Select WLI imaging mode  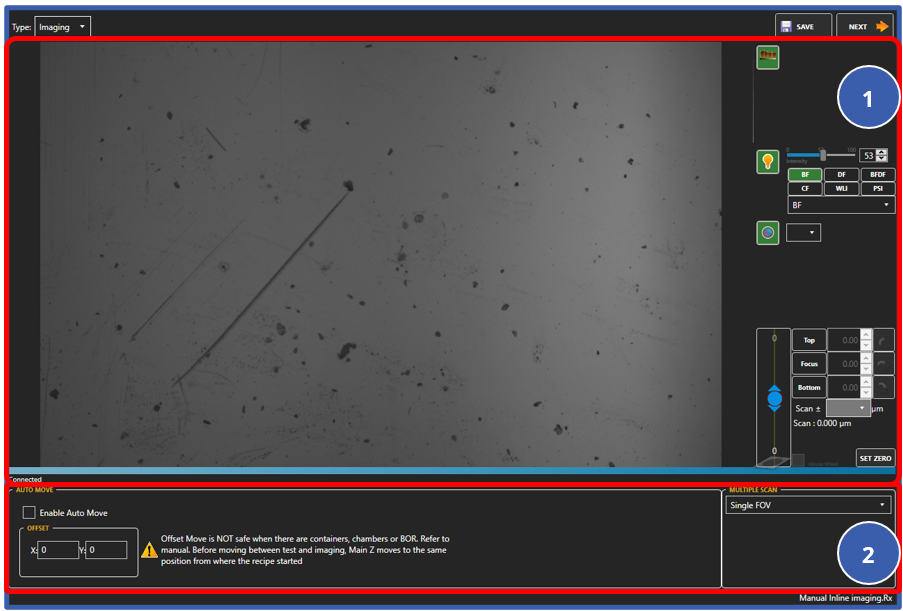pyautogui.click(x=841, y=188)
